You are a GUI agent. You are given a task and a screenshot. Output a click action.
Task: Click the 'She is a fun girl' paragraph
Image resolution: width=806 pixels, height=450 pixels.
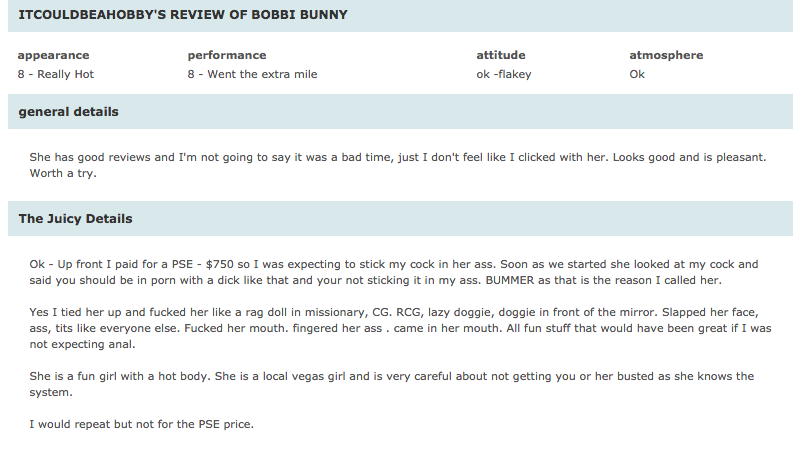click(392, 384)
